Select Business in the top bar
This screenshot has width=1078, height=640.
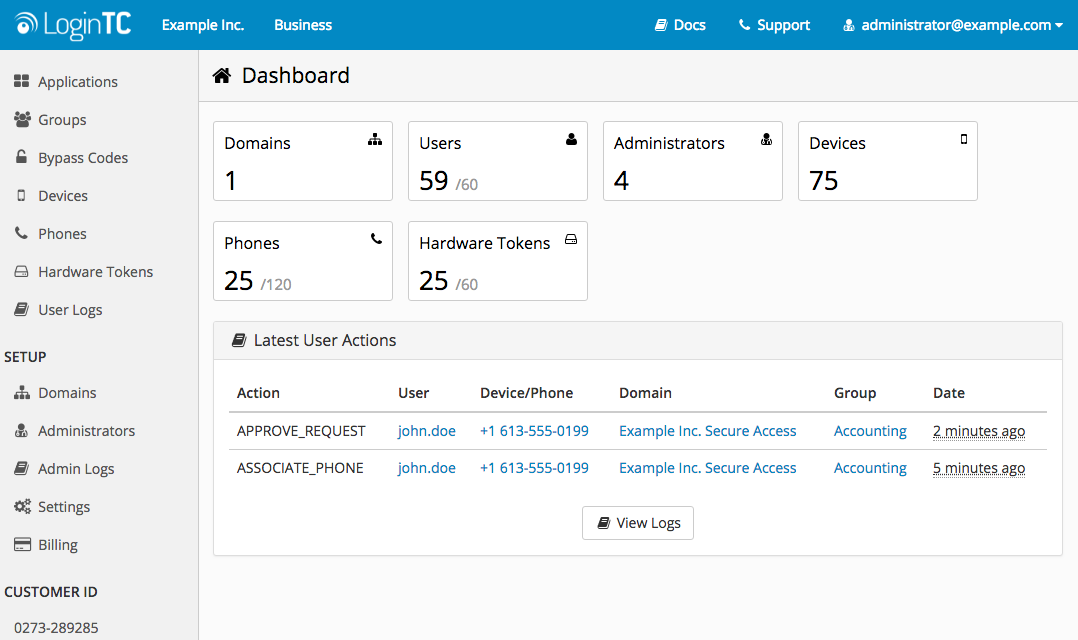[x=302, y=25]
